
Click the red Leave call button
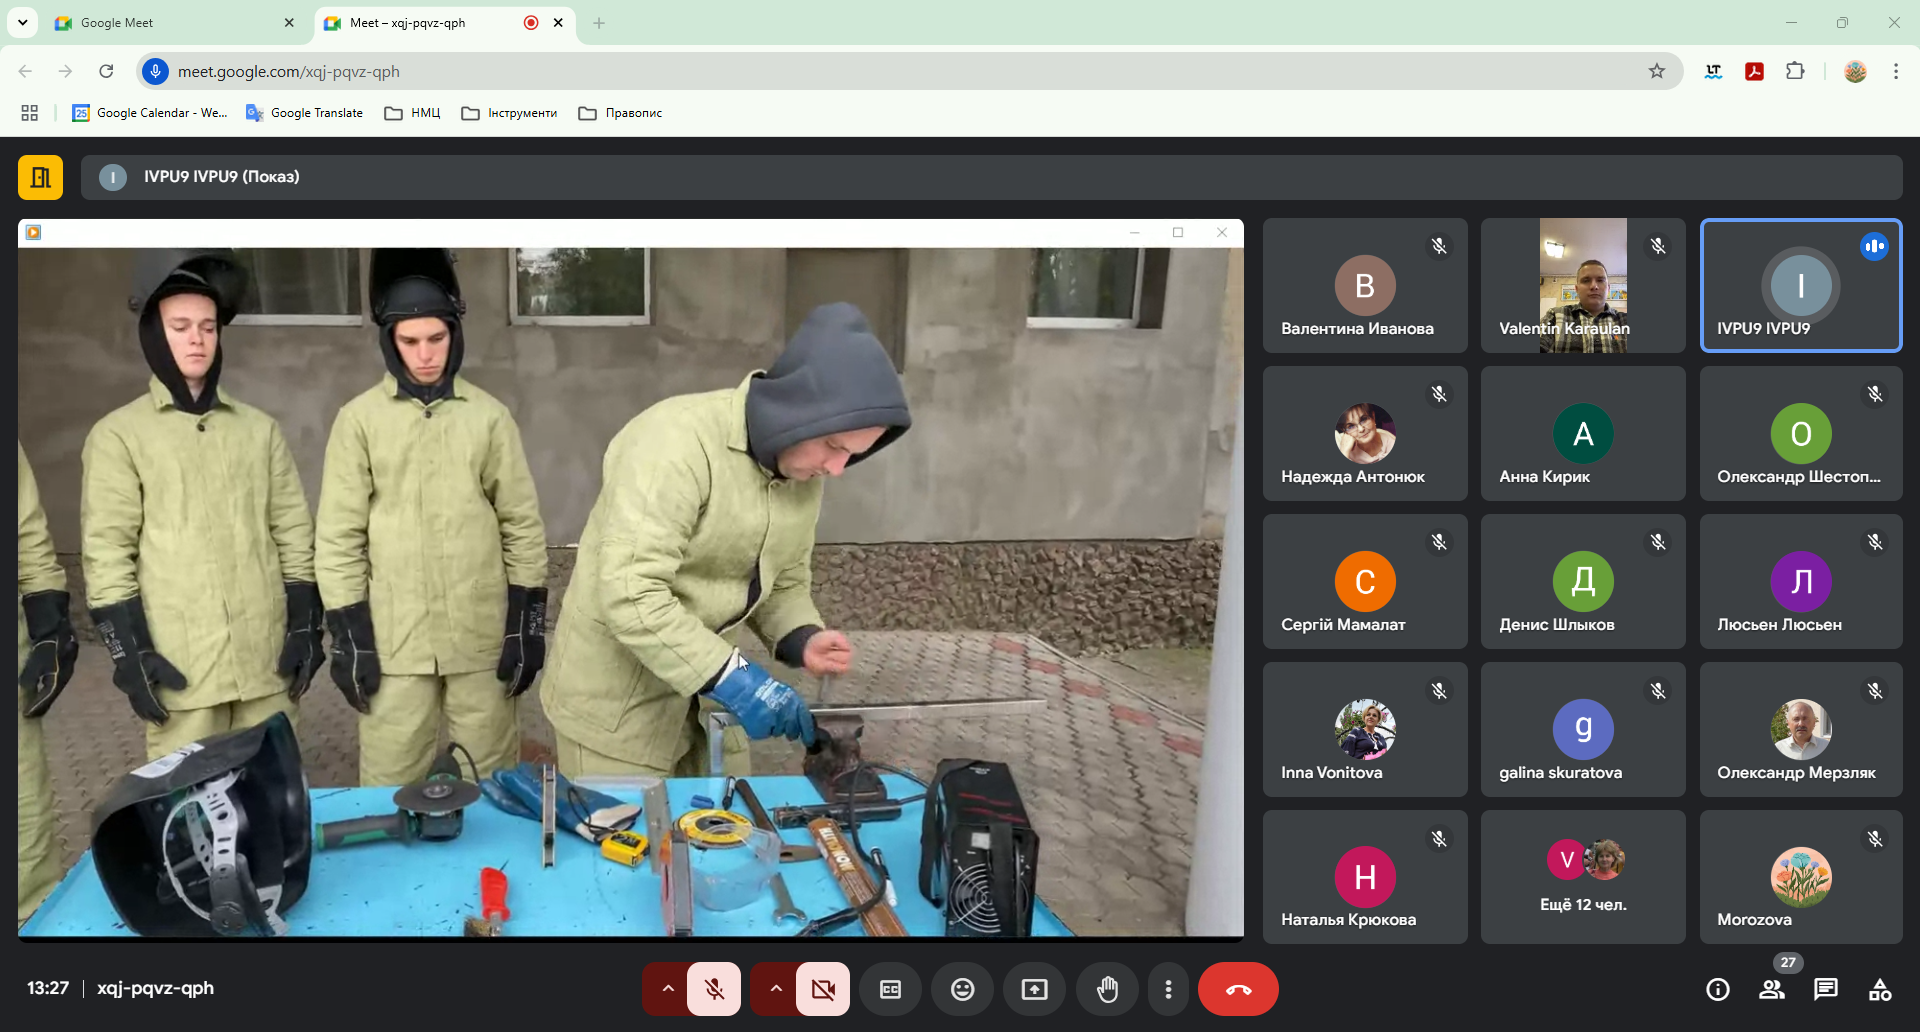(x=1238, y=989)
